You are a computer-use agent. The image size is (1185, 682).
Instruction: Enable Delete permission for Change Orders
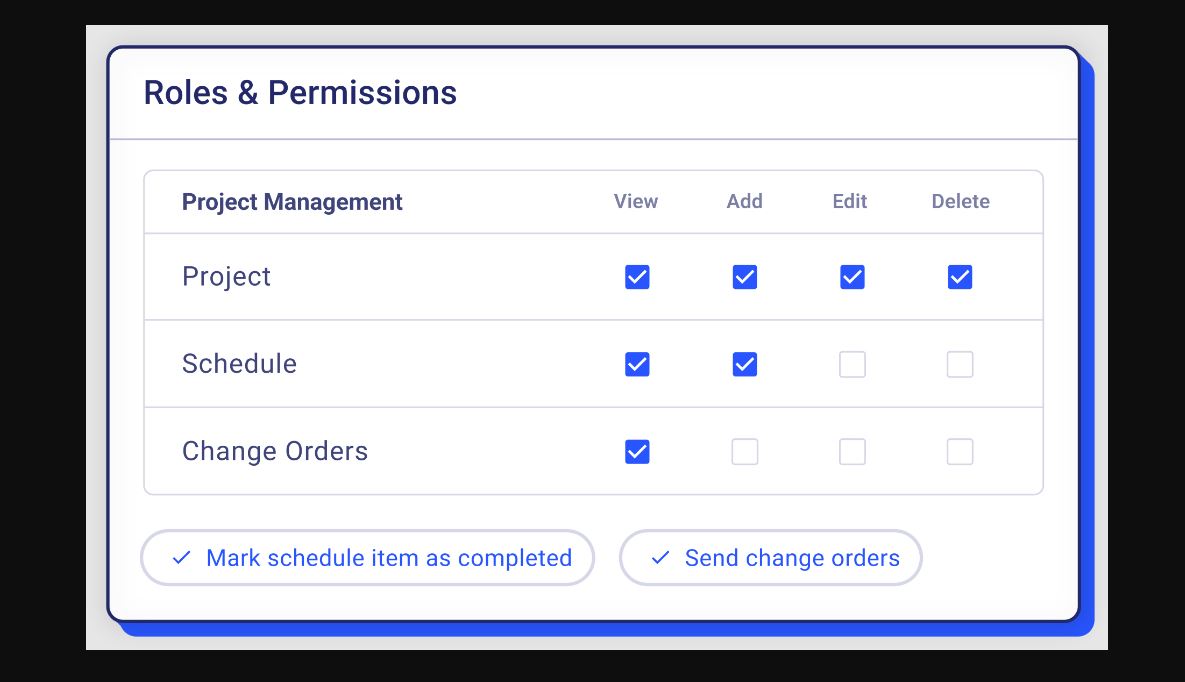(960, 452)
